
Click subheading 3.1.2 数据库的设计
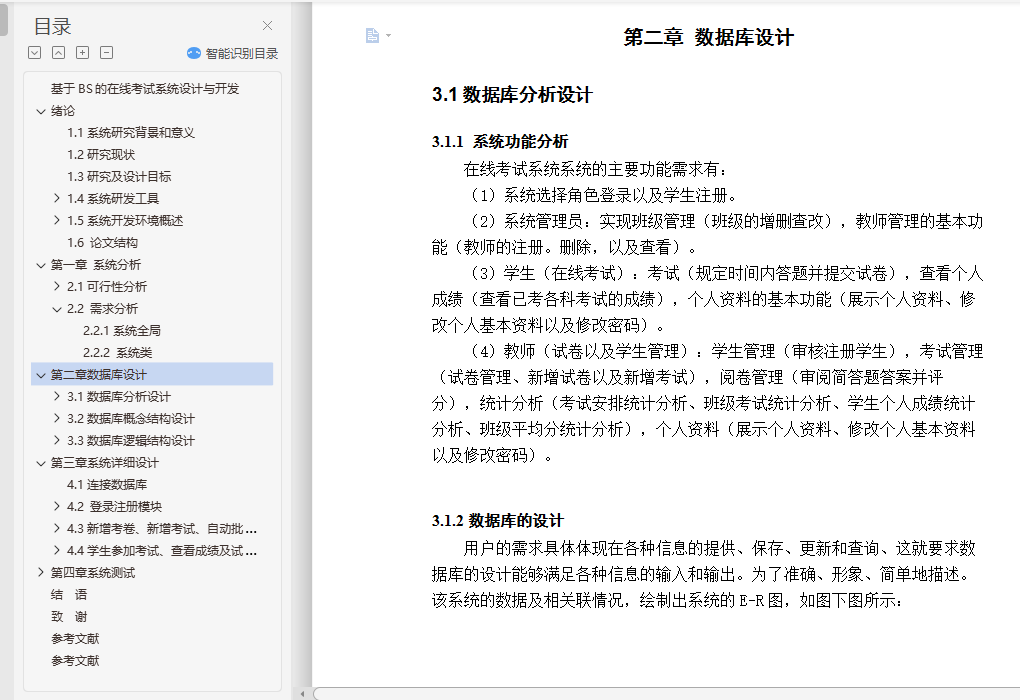[x=498, y=520]
